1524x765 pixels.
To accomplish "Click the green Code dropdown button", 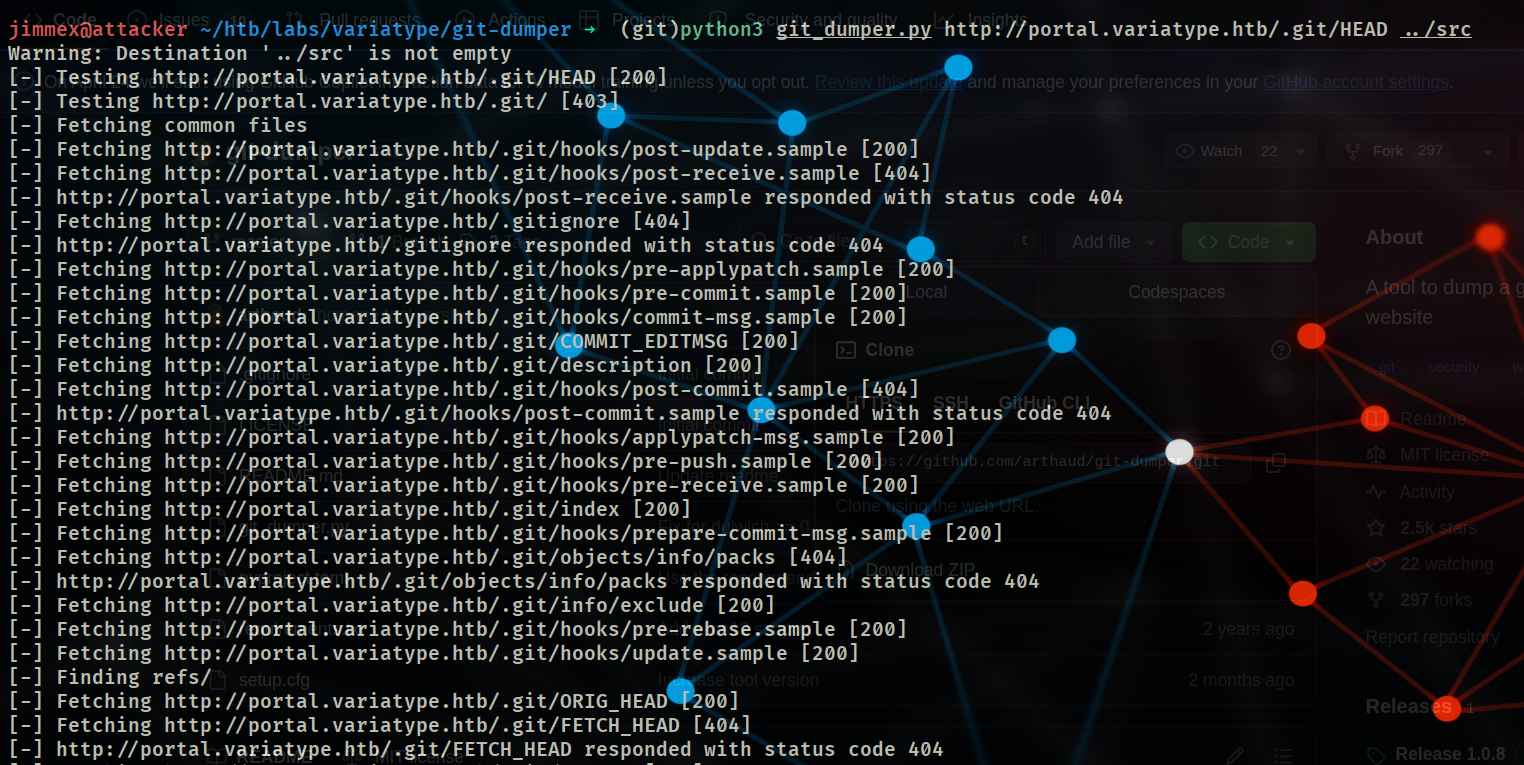I will coord(1248,242).
